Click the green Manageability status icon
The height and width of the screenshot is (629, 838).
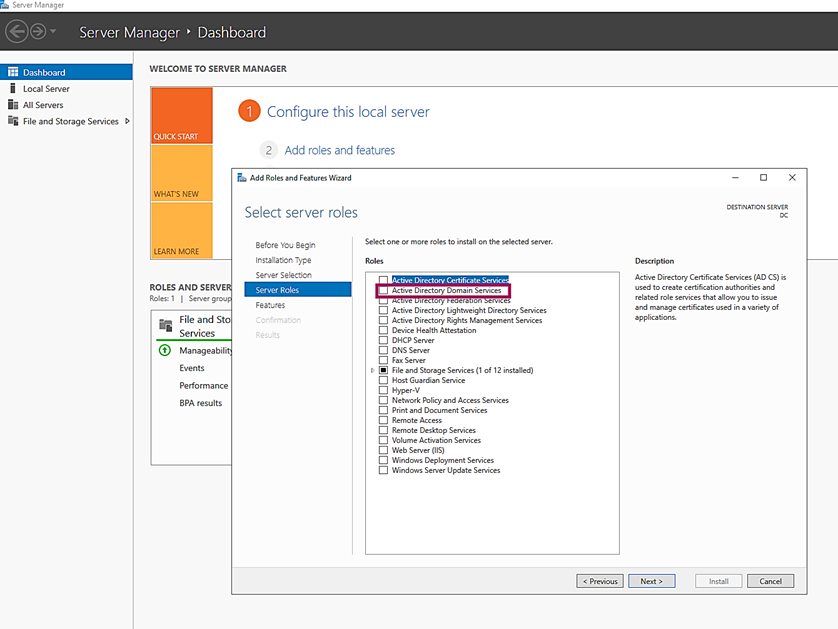click(x=165, y=351)
